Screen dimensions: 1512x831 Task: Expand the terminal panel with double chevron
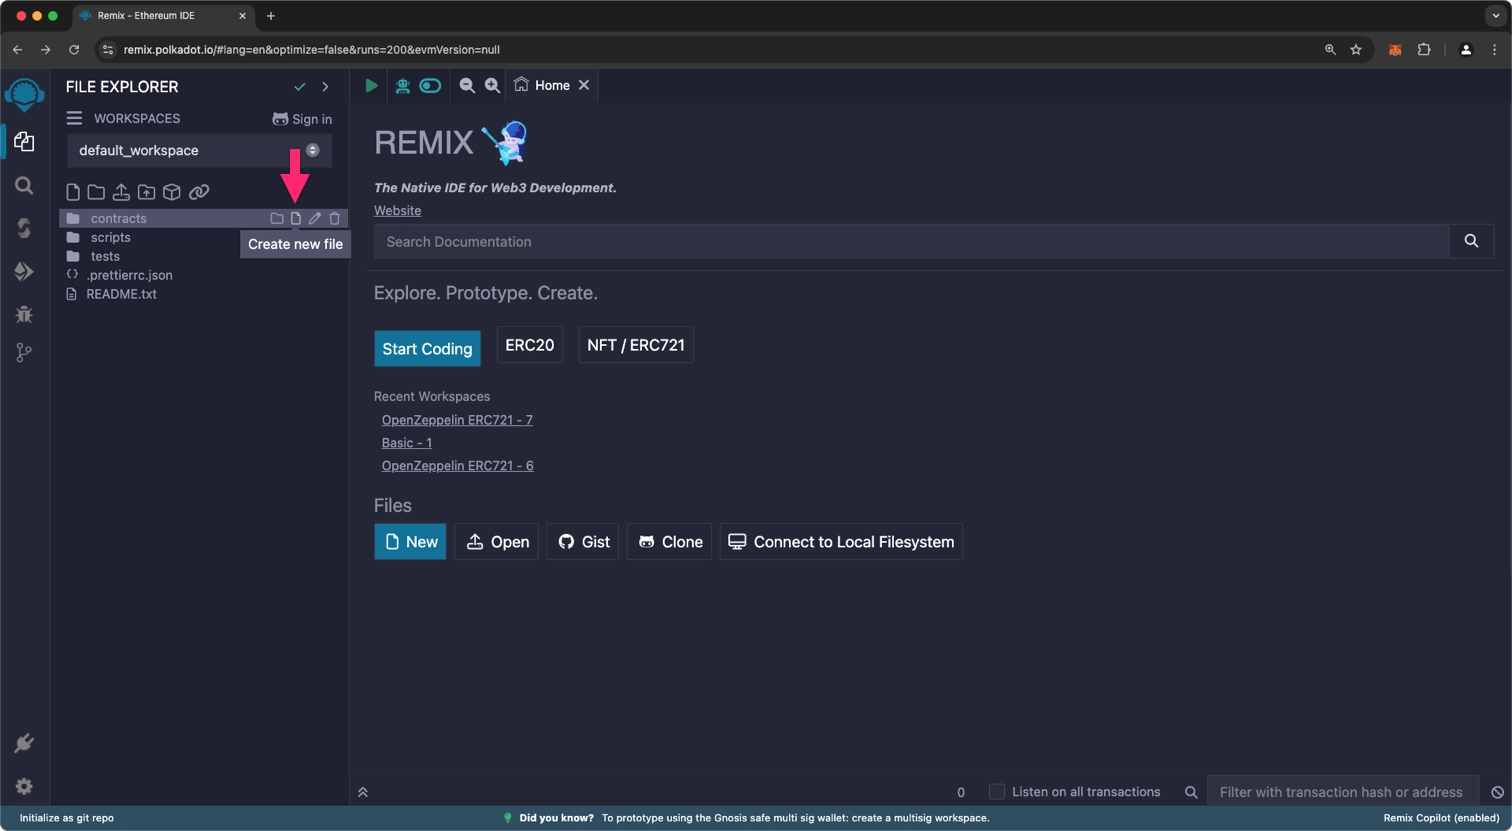(363, 792)
